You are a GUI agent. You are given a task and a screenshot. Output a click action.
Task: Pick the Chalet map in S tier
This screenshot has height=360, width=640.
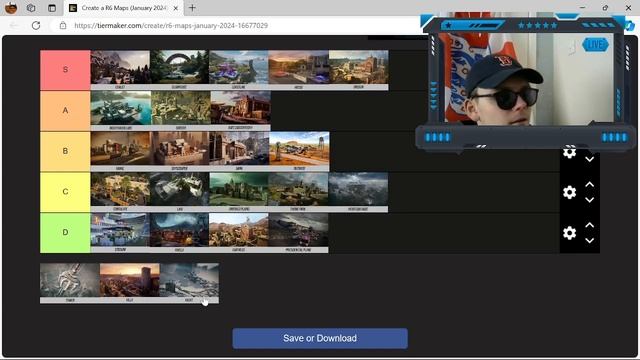point(120,70)
